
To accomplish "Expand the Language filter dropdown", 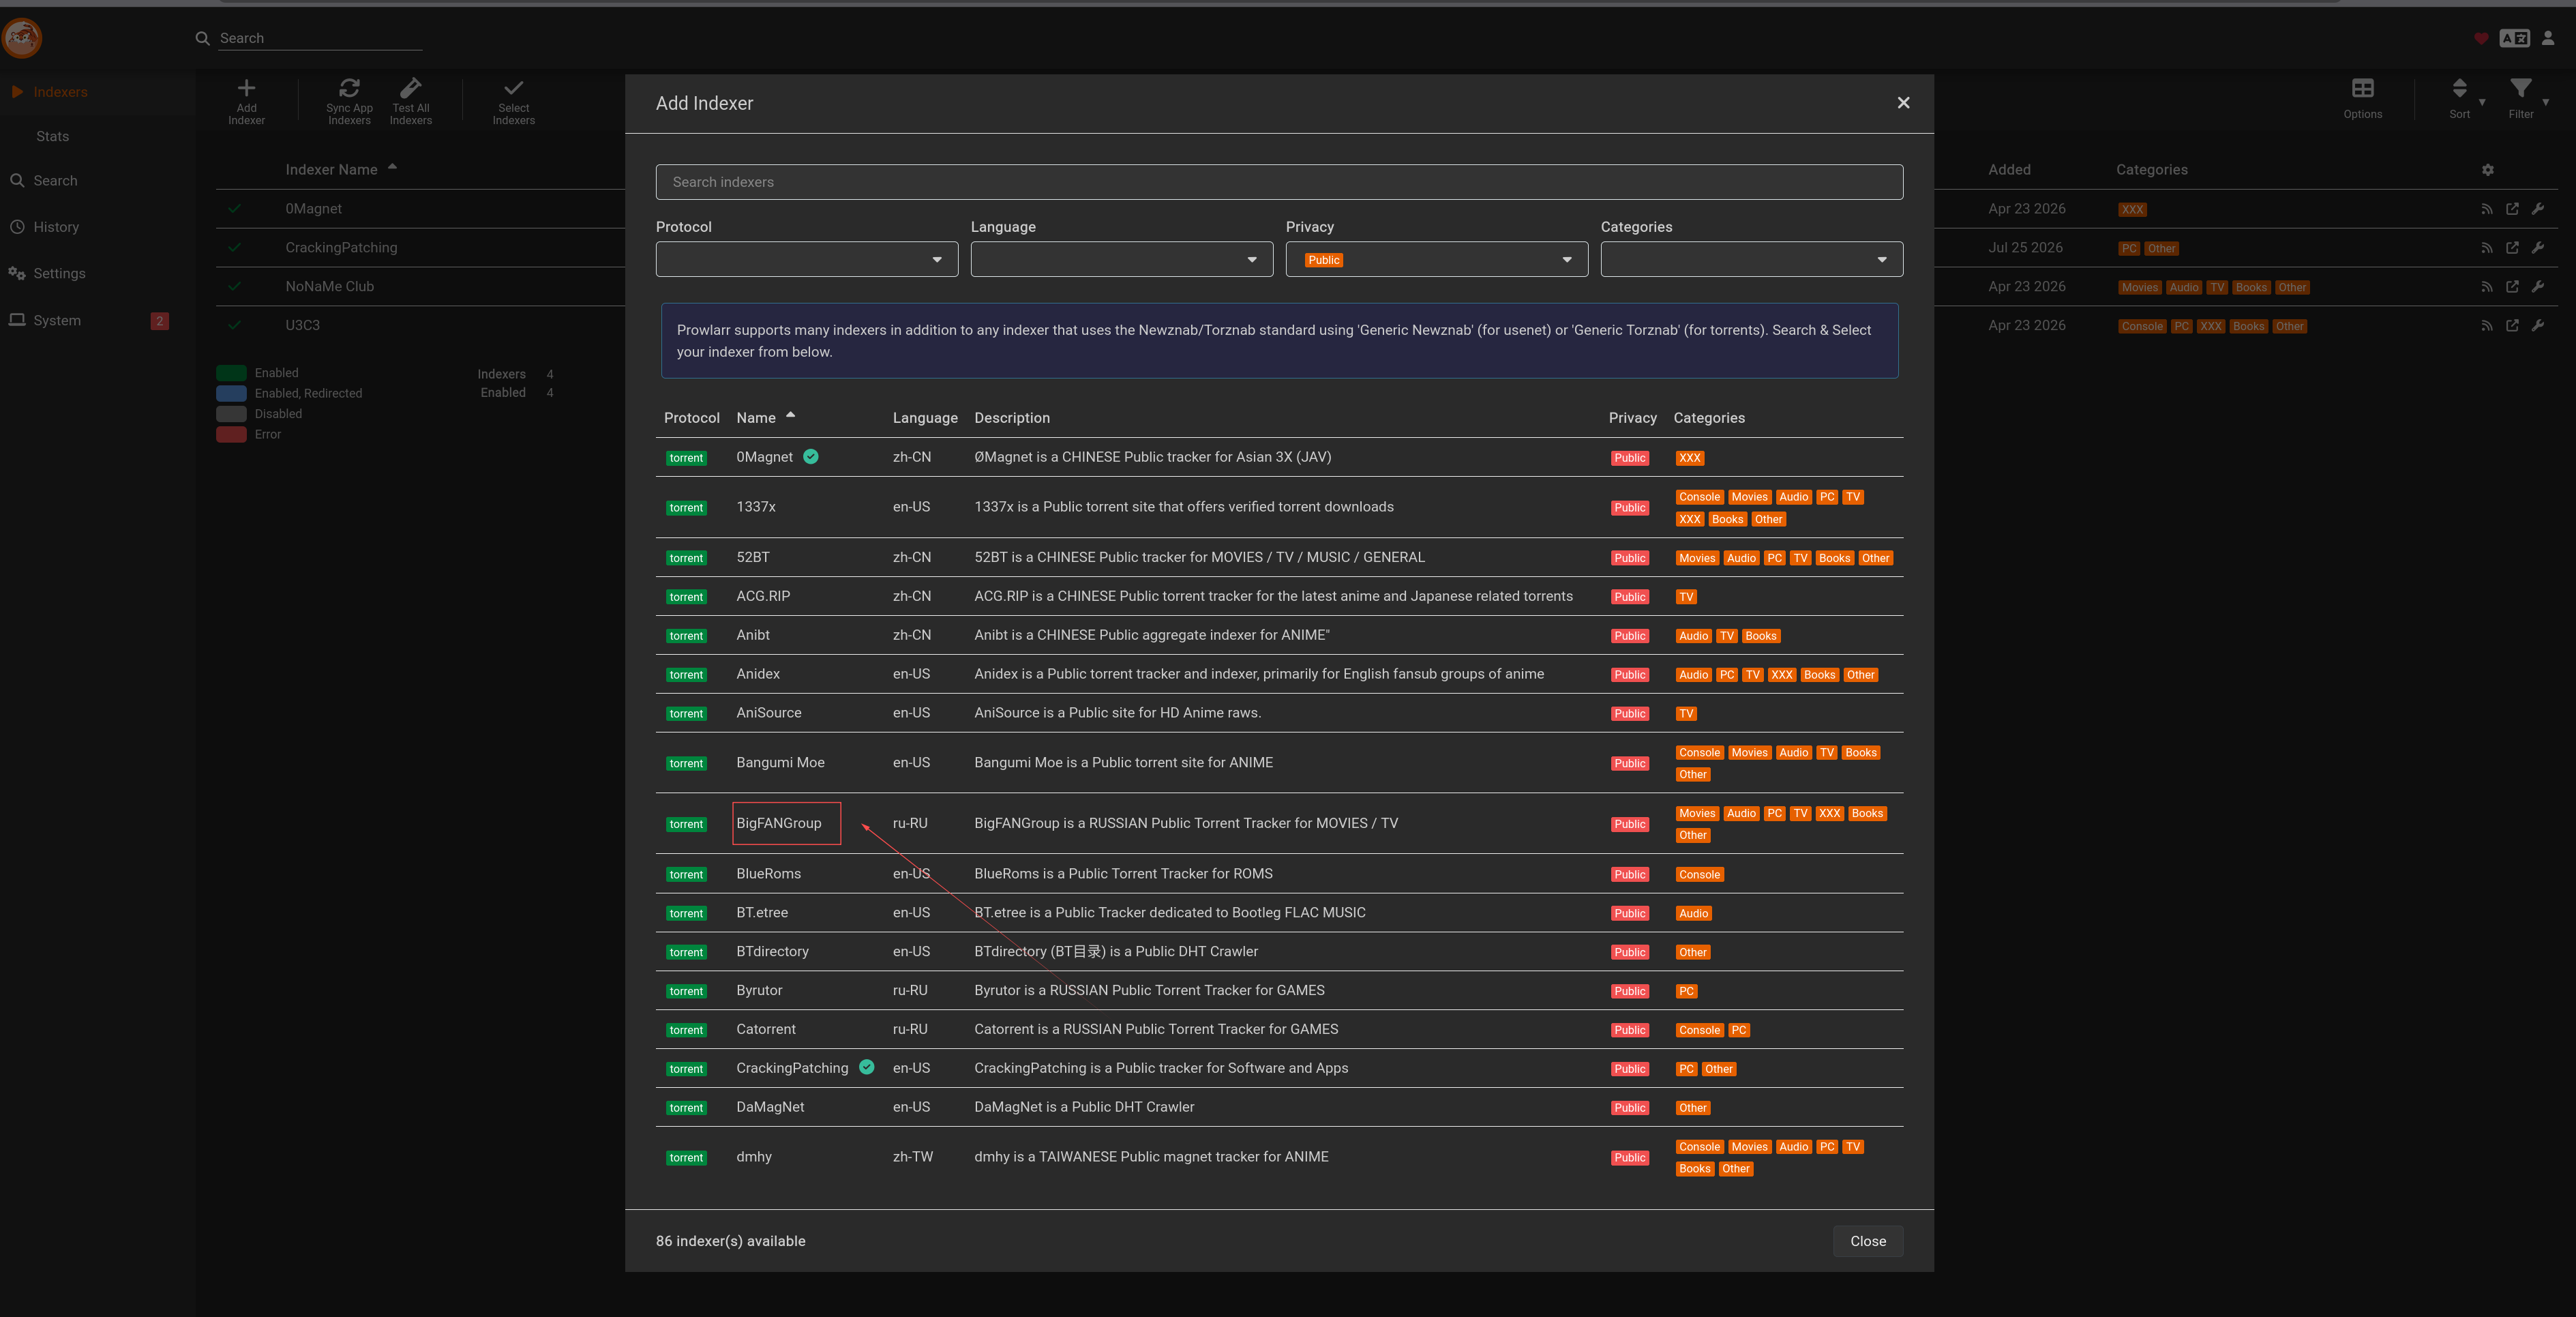I will click(1121, 259).
